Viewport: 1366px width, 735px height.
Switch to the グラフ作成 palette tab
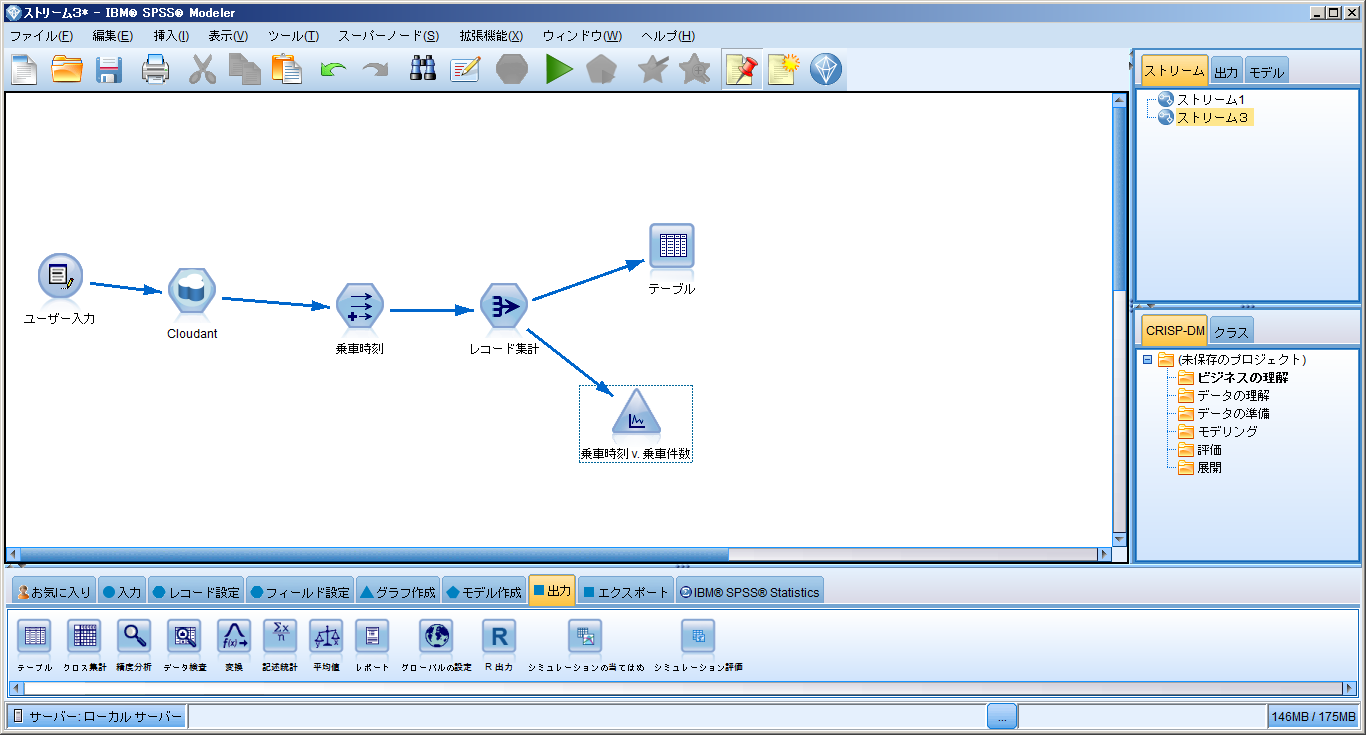pyautogui.click(x=397, y=592)
